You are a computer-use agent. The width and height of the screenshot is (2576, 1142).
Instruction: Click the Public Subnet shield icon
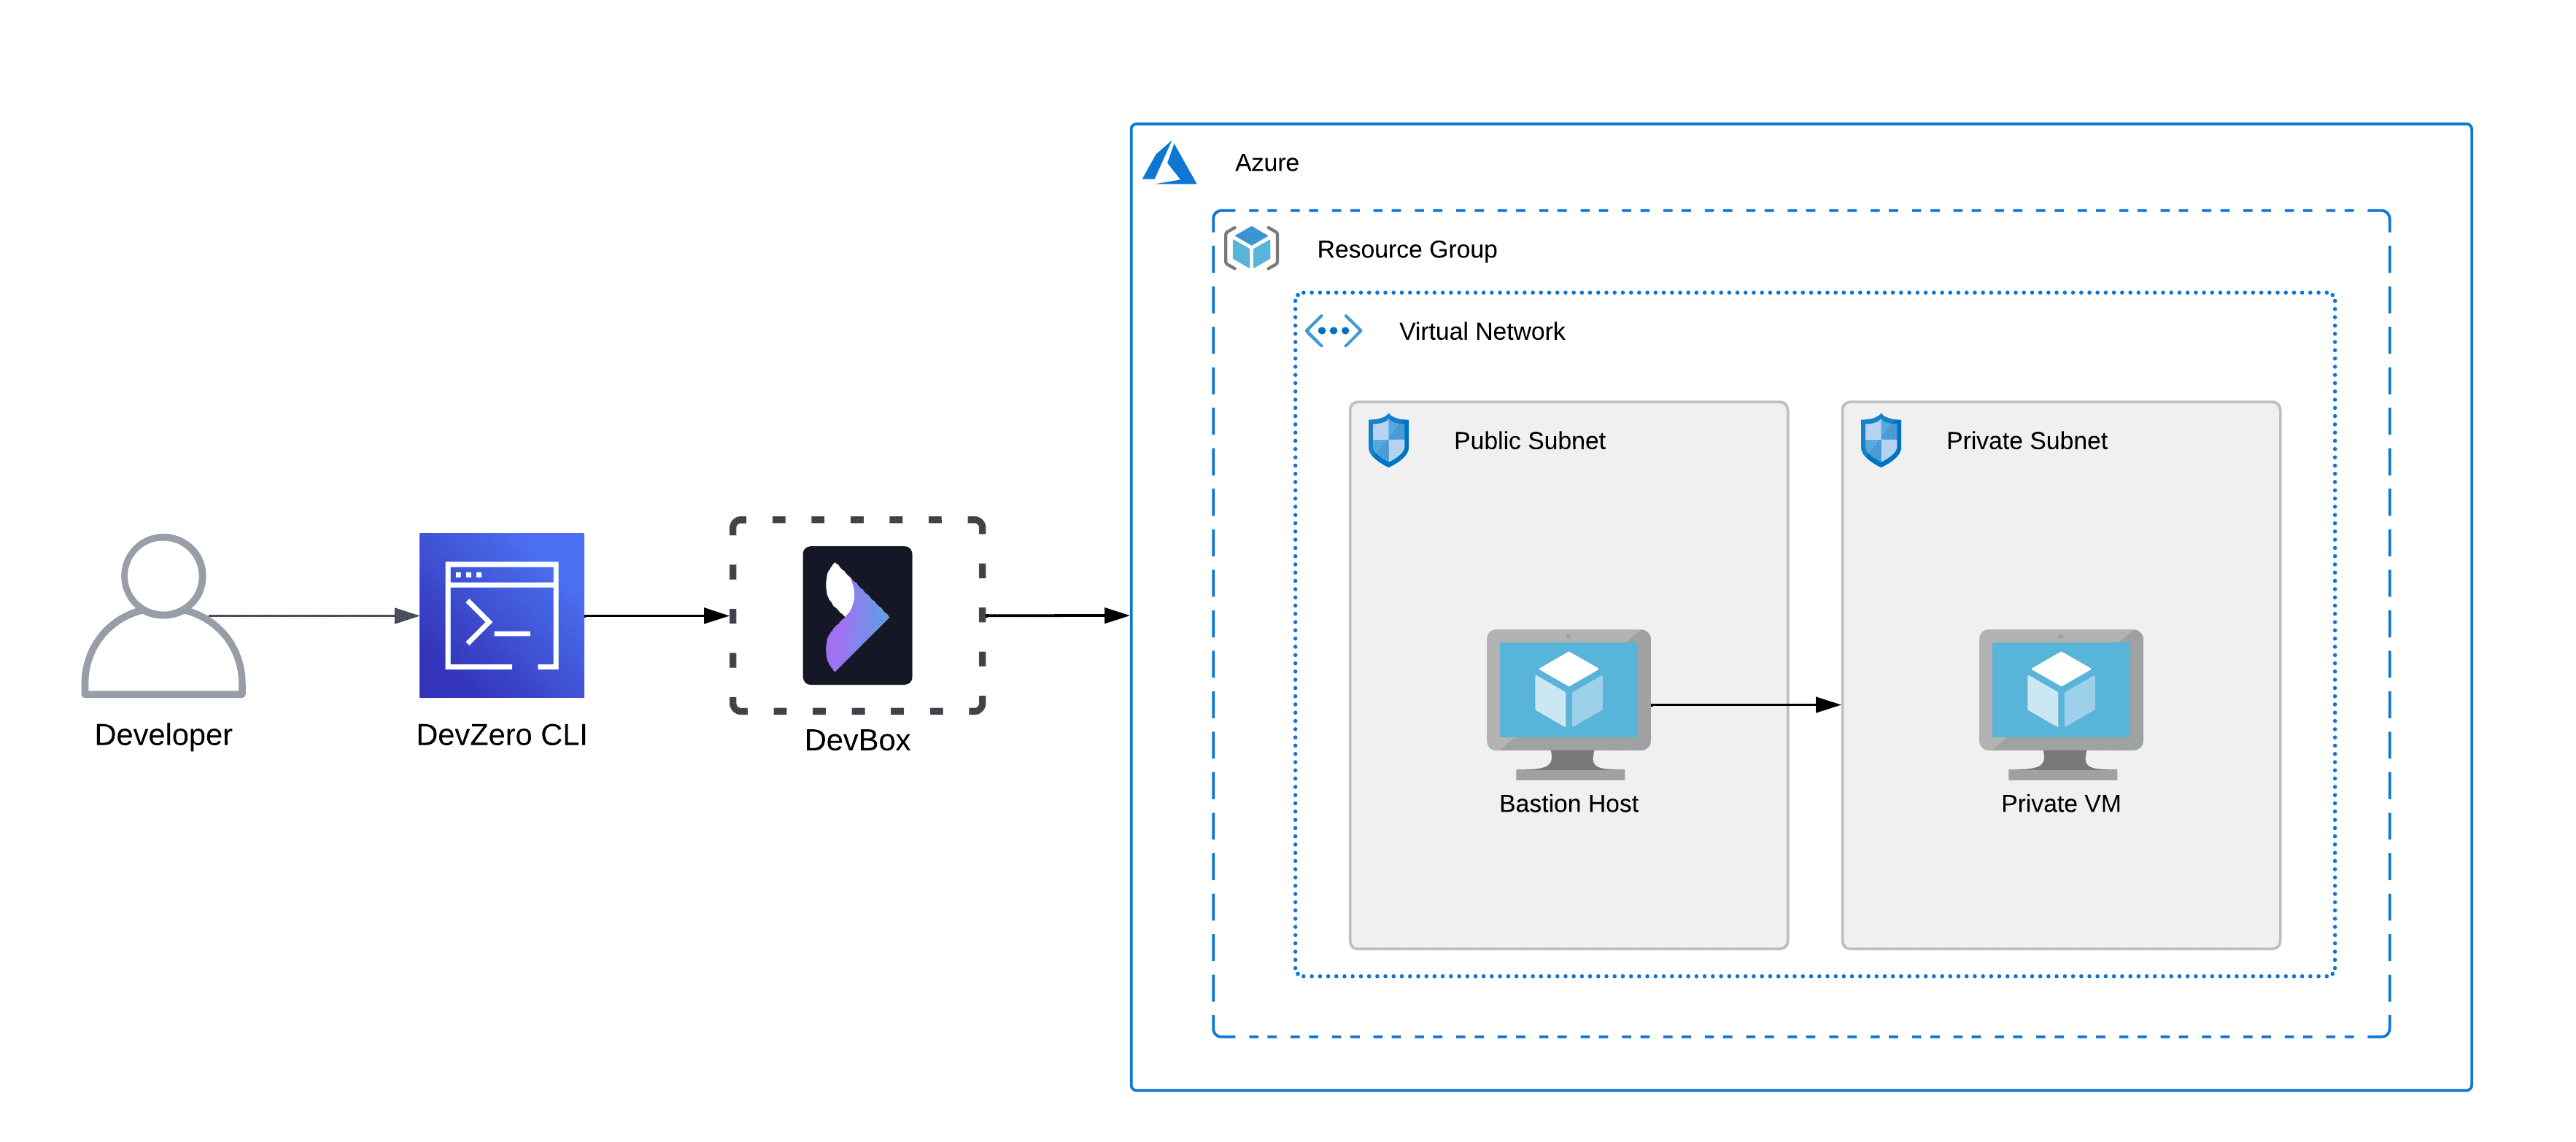[1388, 440]
